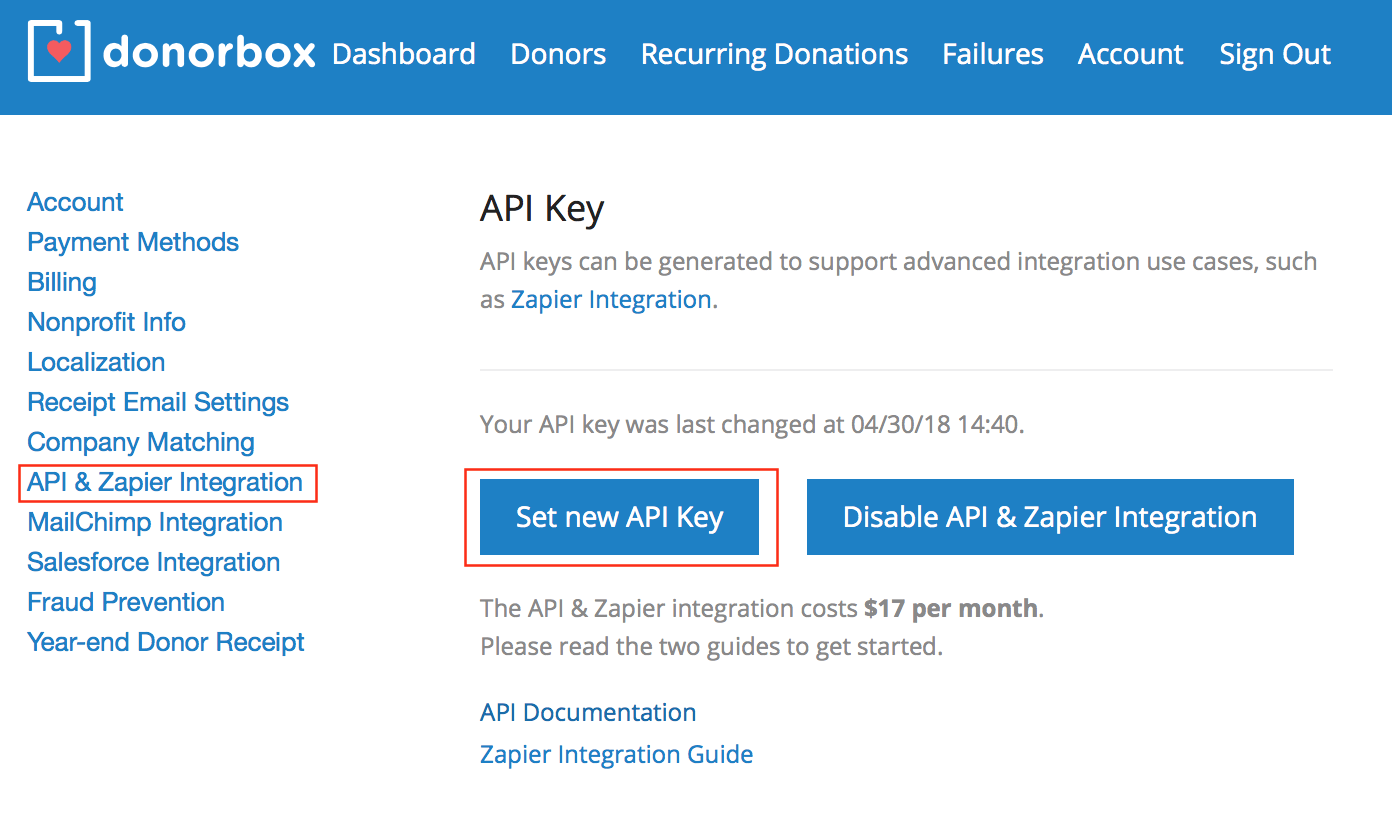Open Receipt Email Settings
Screen dimensions: 1392x829
point(158,402)
